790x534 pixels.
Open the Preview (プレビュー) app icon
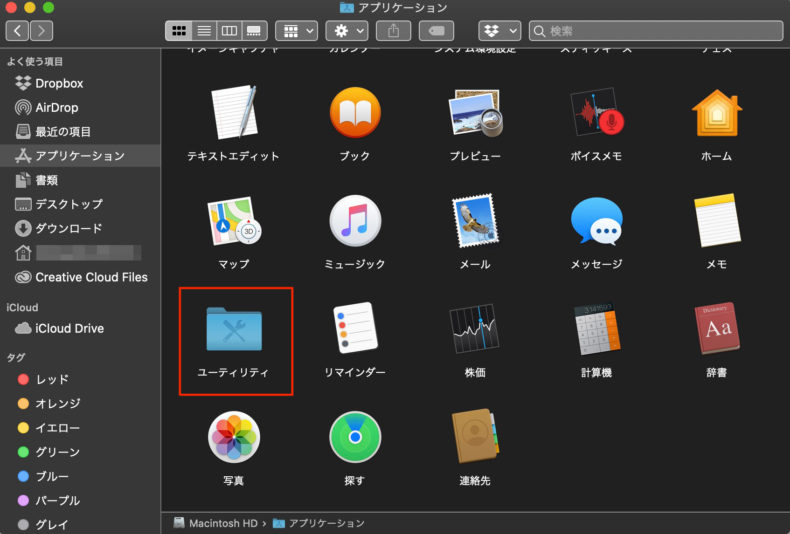[475, 113]
